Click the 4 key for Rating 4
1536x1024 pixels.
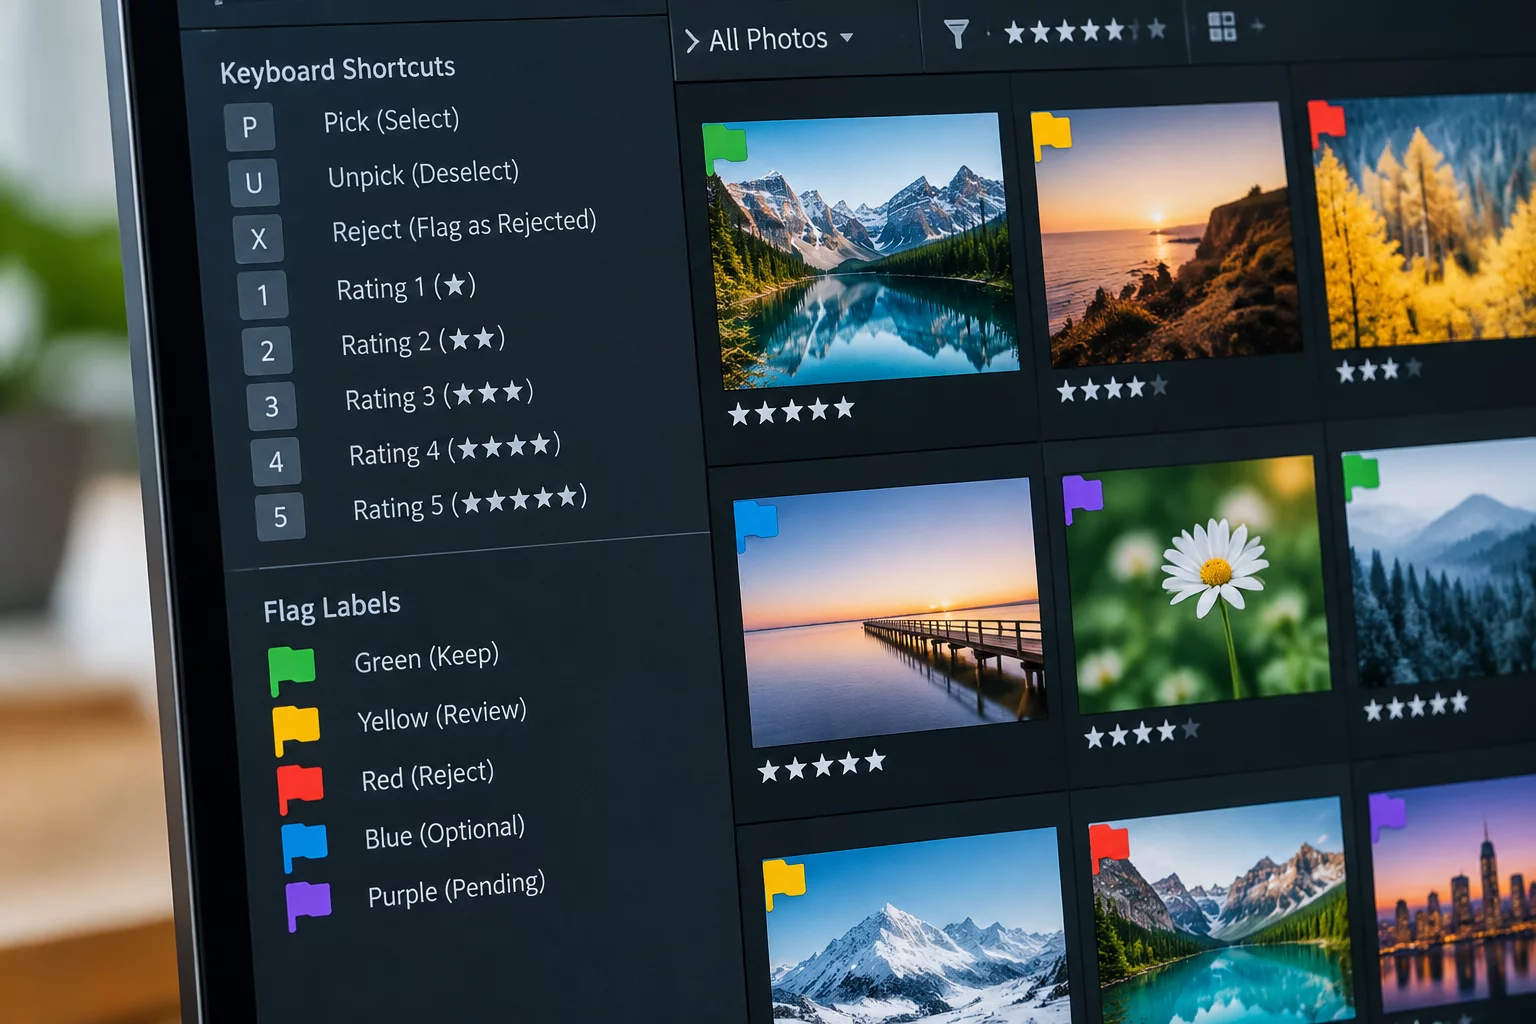click(x=276, y=461)
